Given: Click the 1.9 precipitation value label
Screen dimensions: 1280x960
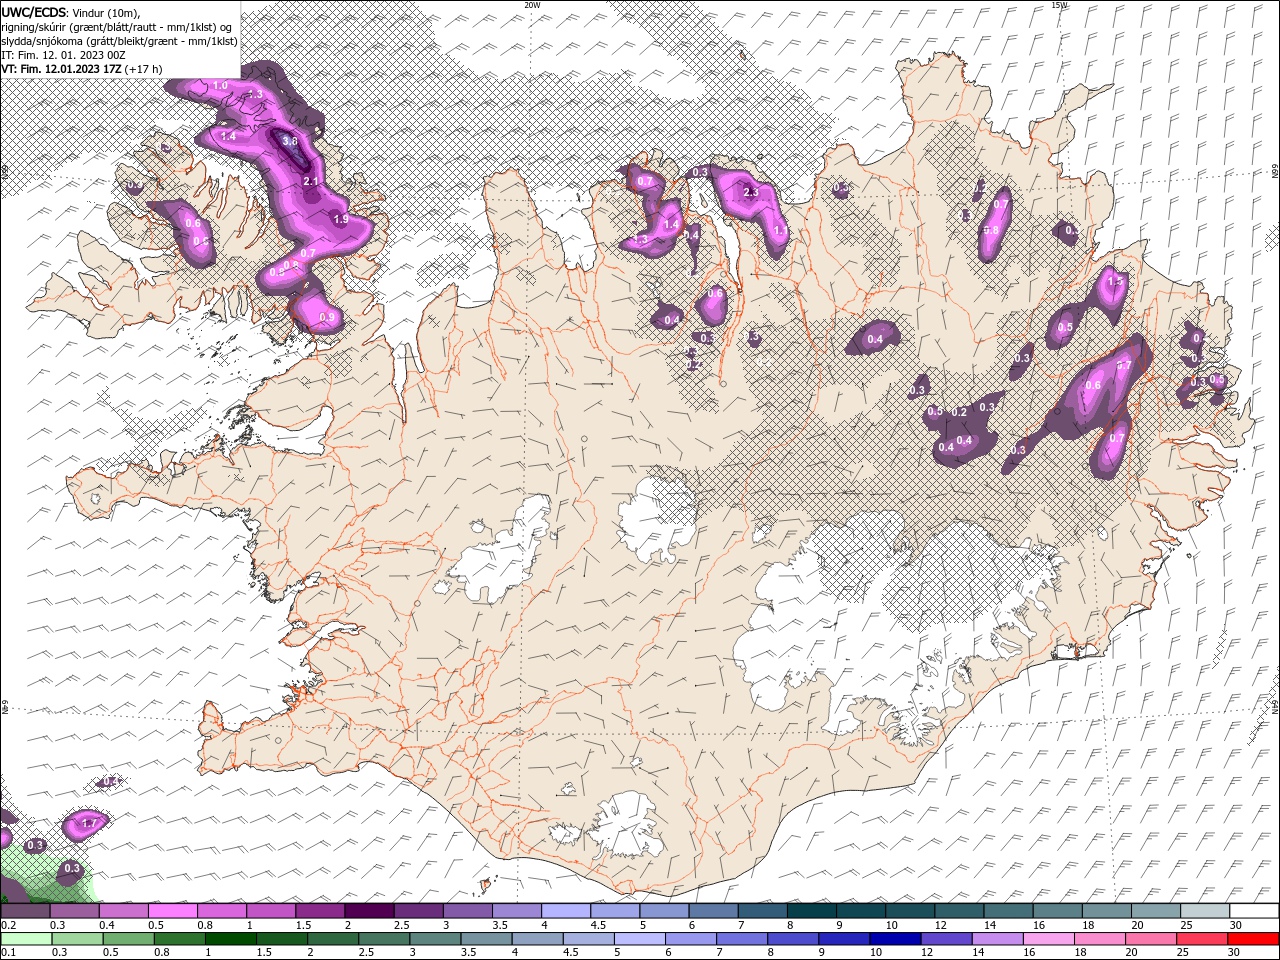Looking at the screenshot, I should coord(340,219).
